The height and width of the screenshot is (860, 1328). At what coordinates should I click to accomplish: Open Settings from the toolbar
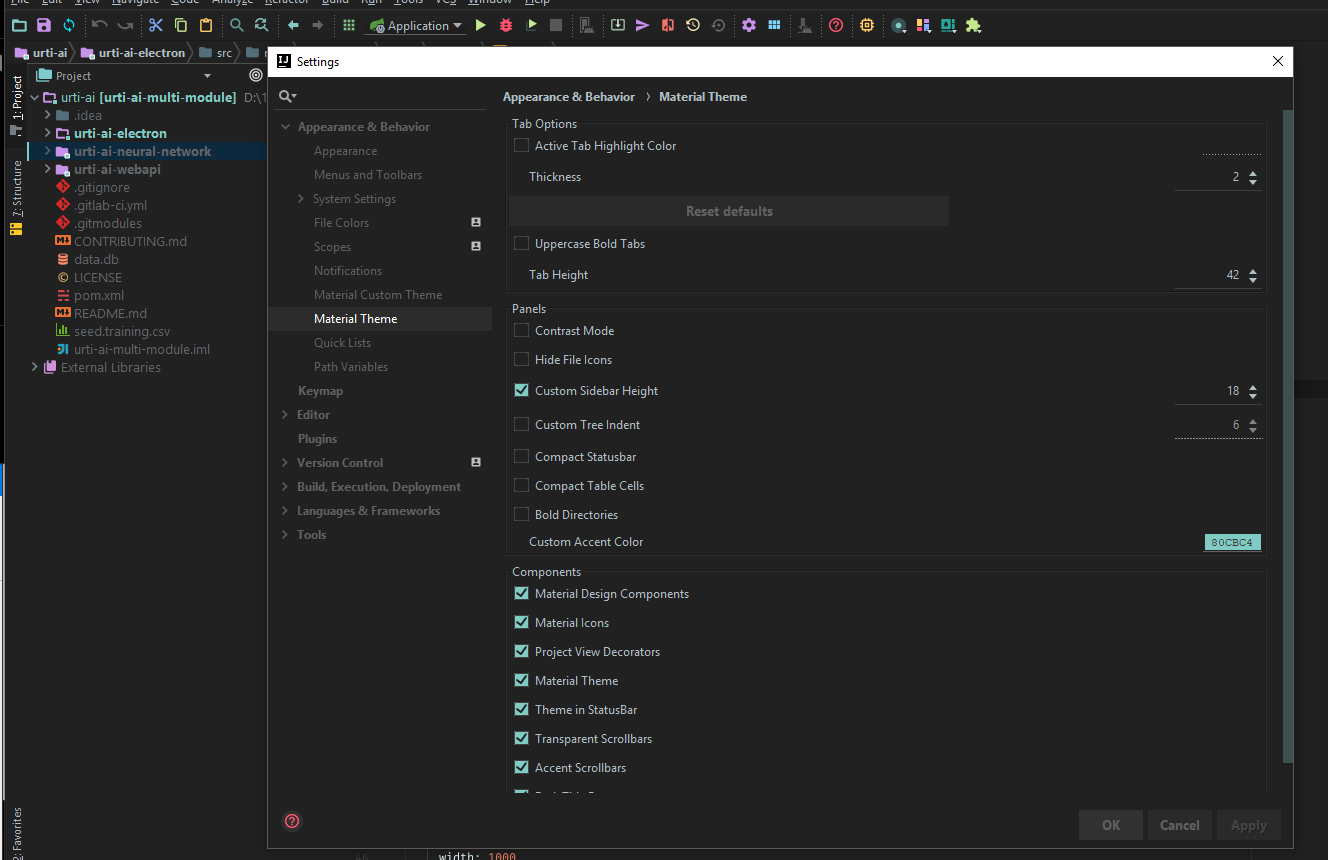(749, 25)
